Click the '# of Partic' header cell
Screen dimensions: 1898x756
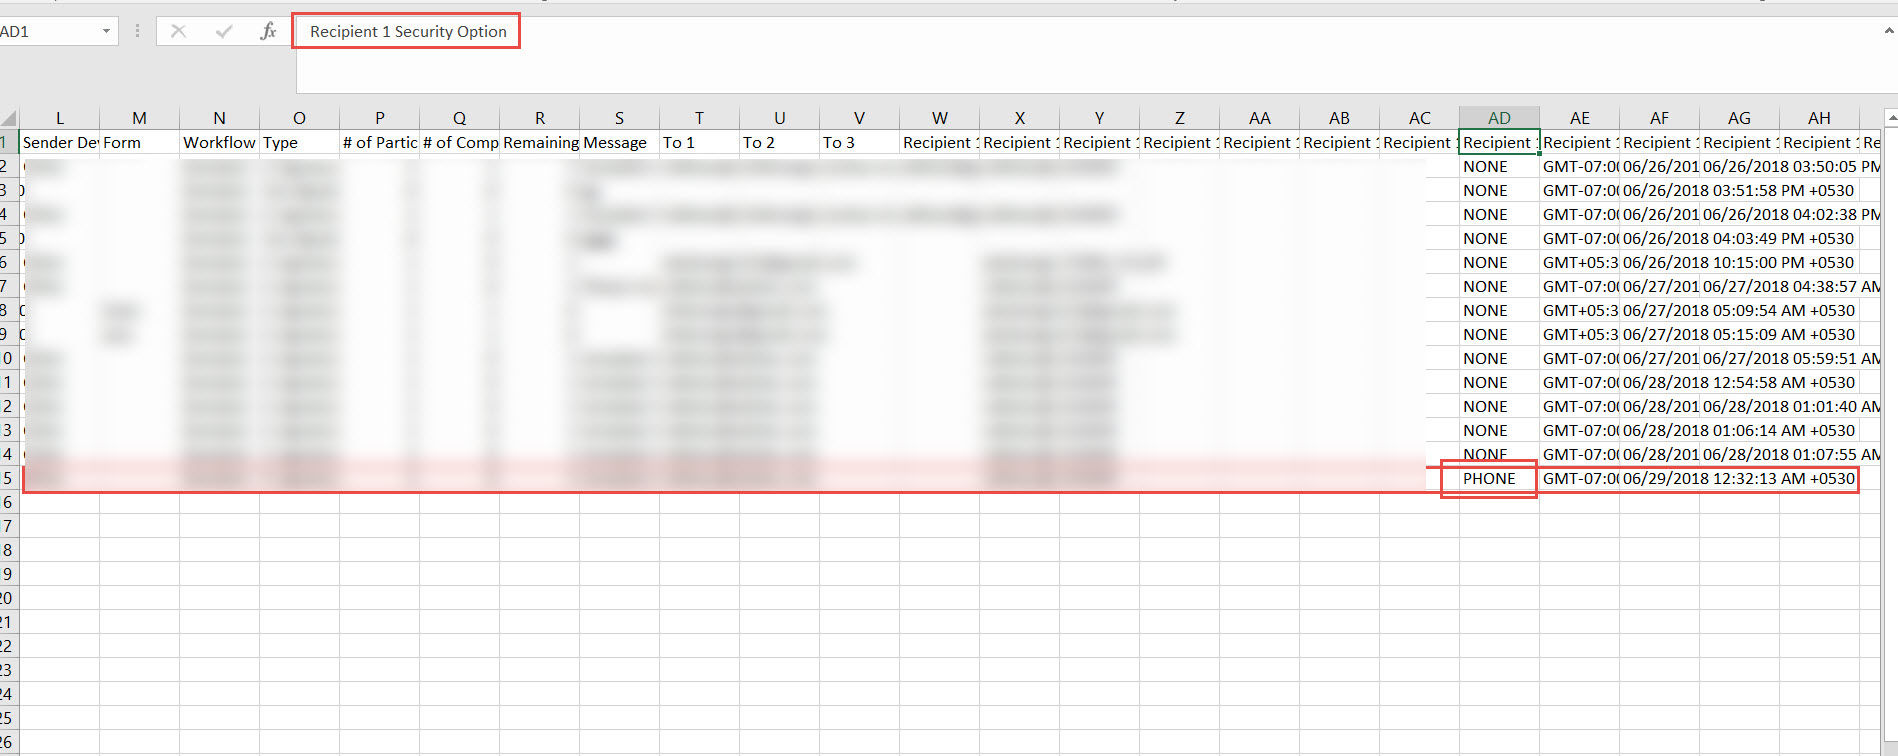click(x=379, y=143)
